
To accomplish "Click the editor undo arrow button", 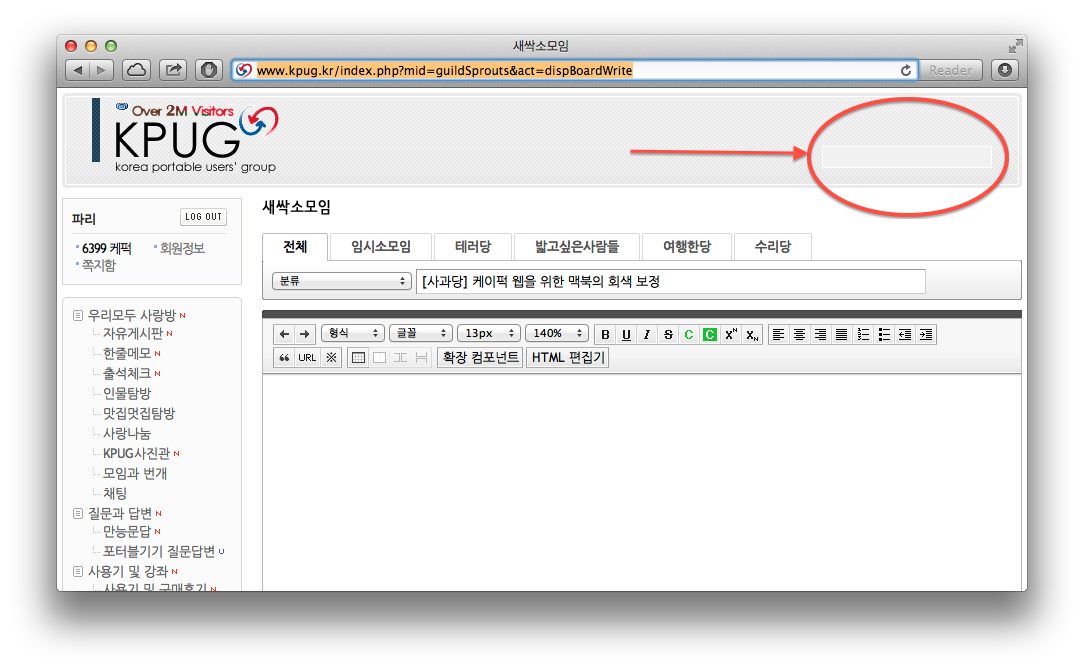I will (284, 334).
